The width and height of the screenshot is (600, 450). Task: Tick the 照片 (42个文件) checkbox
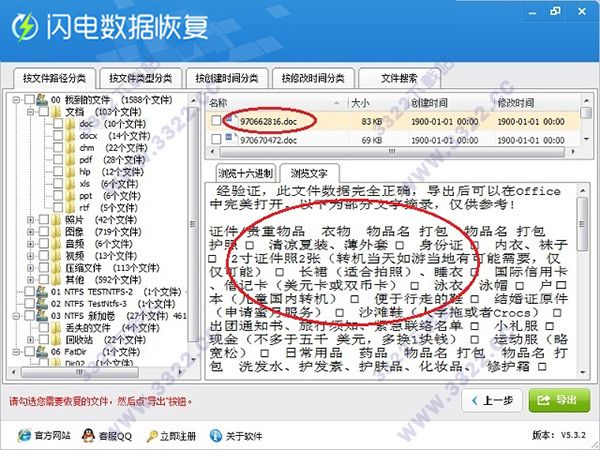[x=44, y=220]
